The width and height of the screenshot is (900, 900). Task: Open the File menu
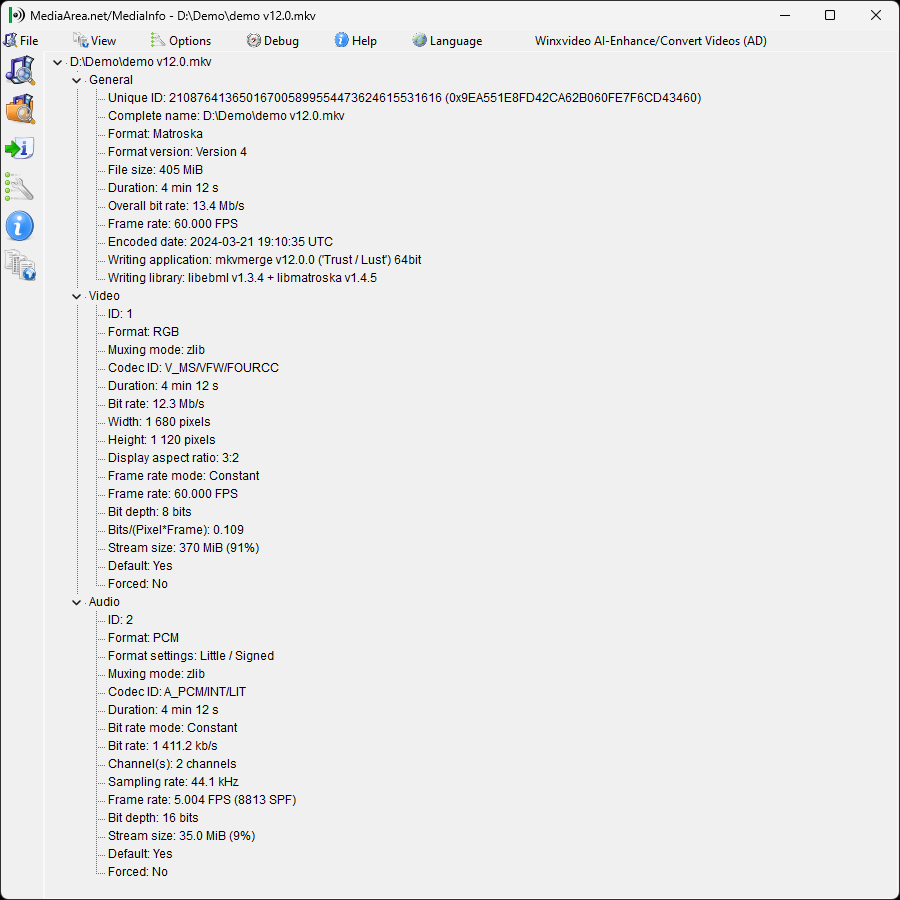21,41
